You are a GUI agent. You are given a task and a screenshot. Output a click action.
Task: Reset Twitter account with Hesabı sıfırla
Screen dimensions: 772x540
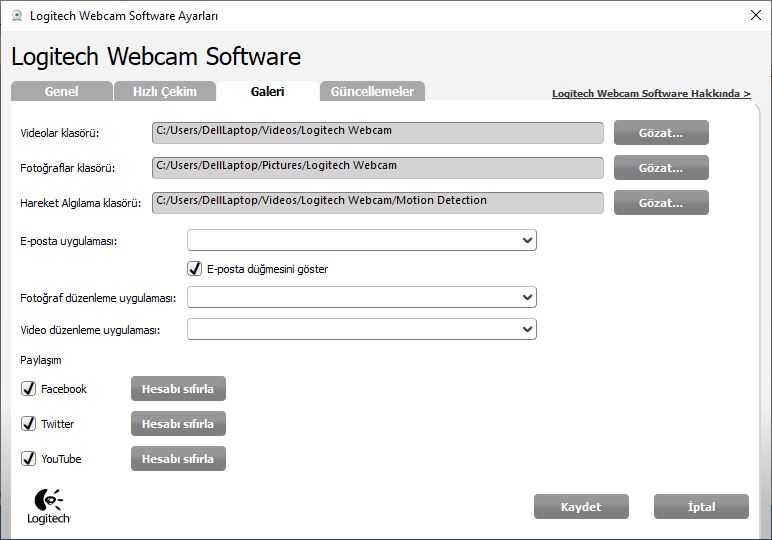[x=178, y=424]
